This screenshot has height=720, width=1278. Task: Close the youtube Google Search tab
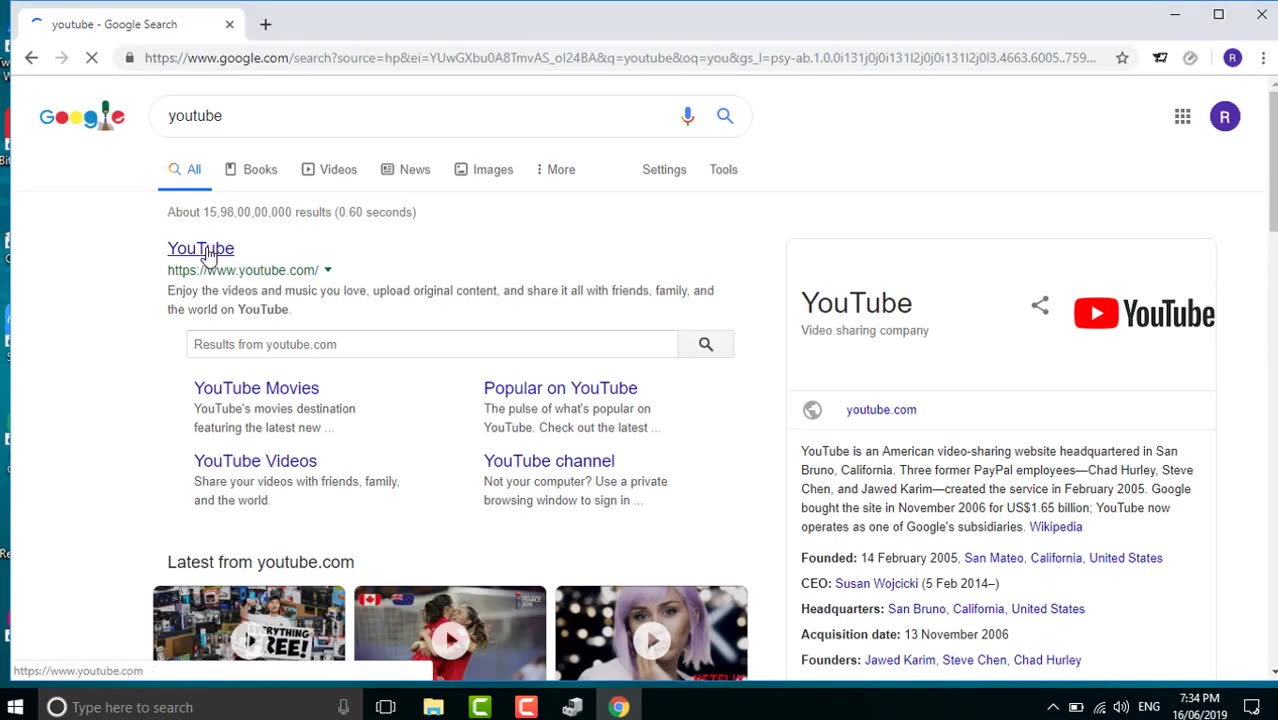tap(230, 24)
